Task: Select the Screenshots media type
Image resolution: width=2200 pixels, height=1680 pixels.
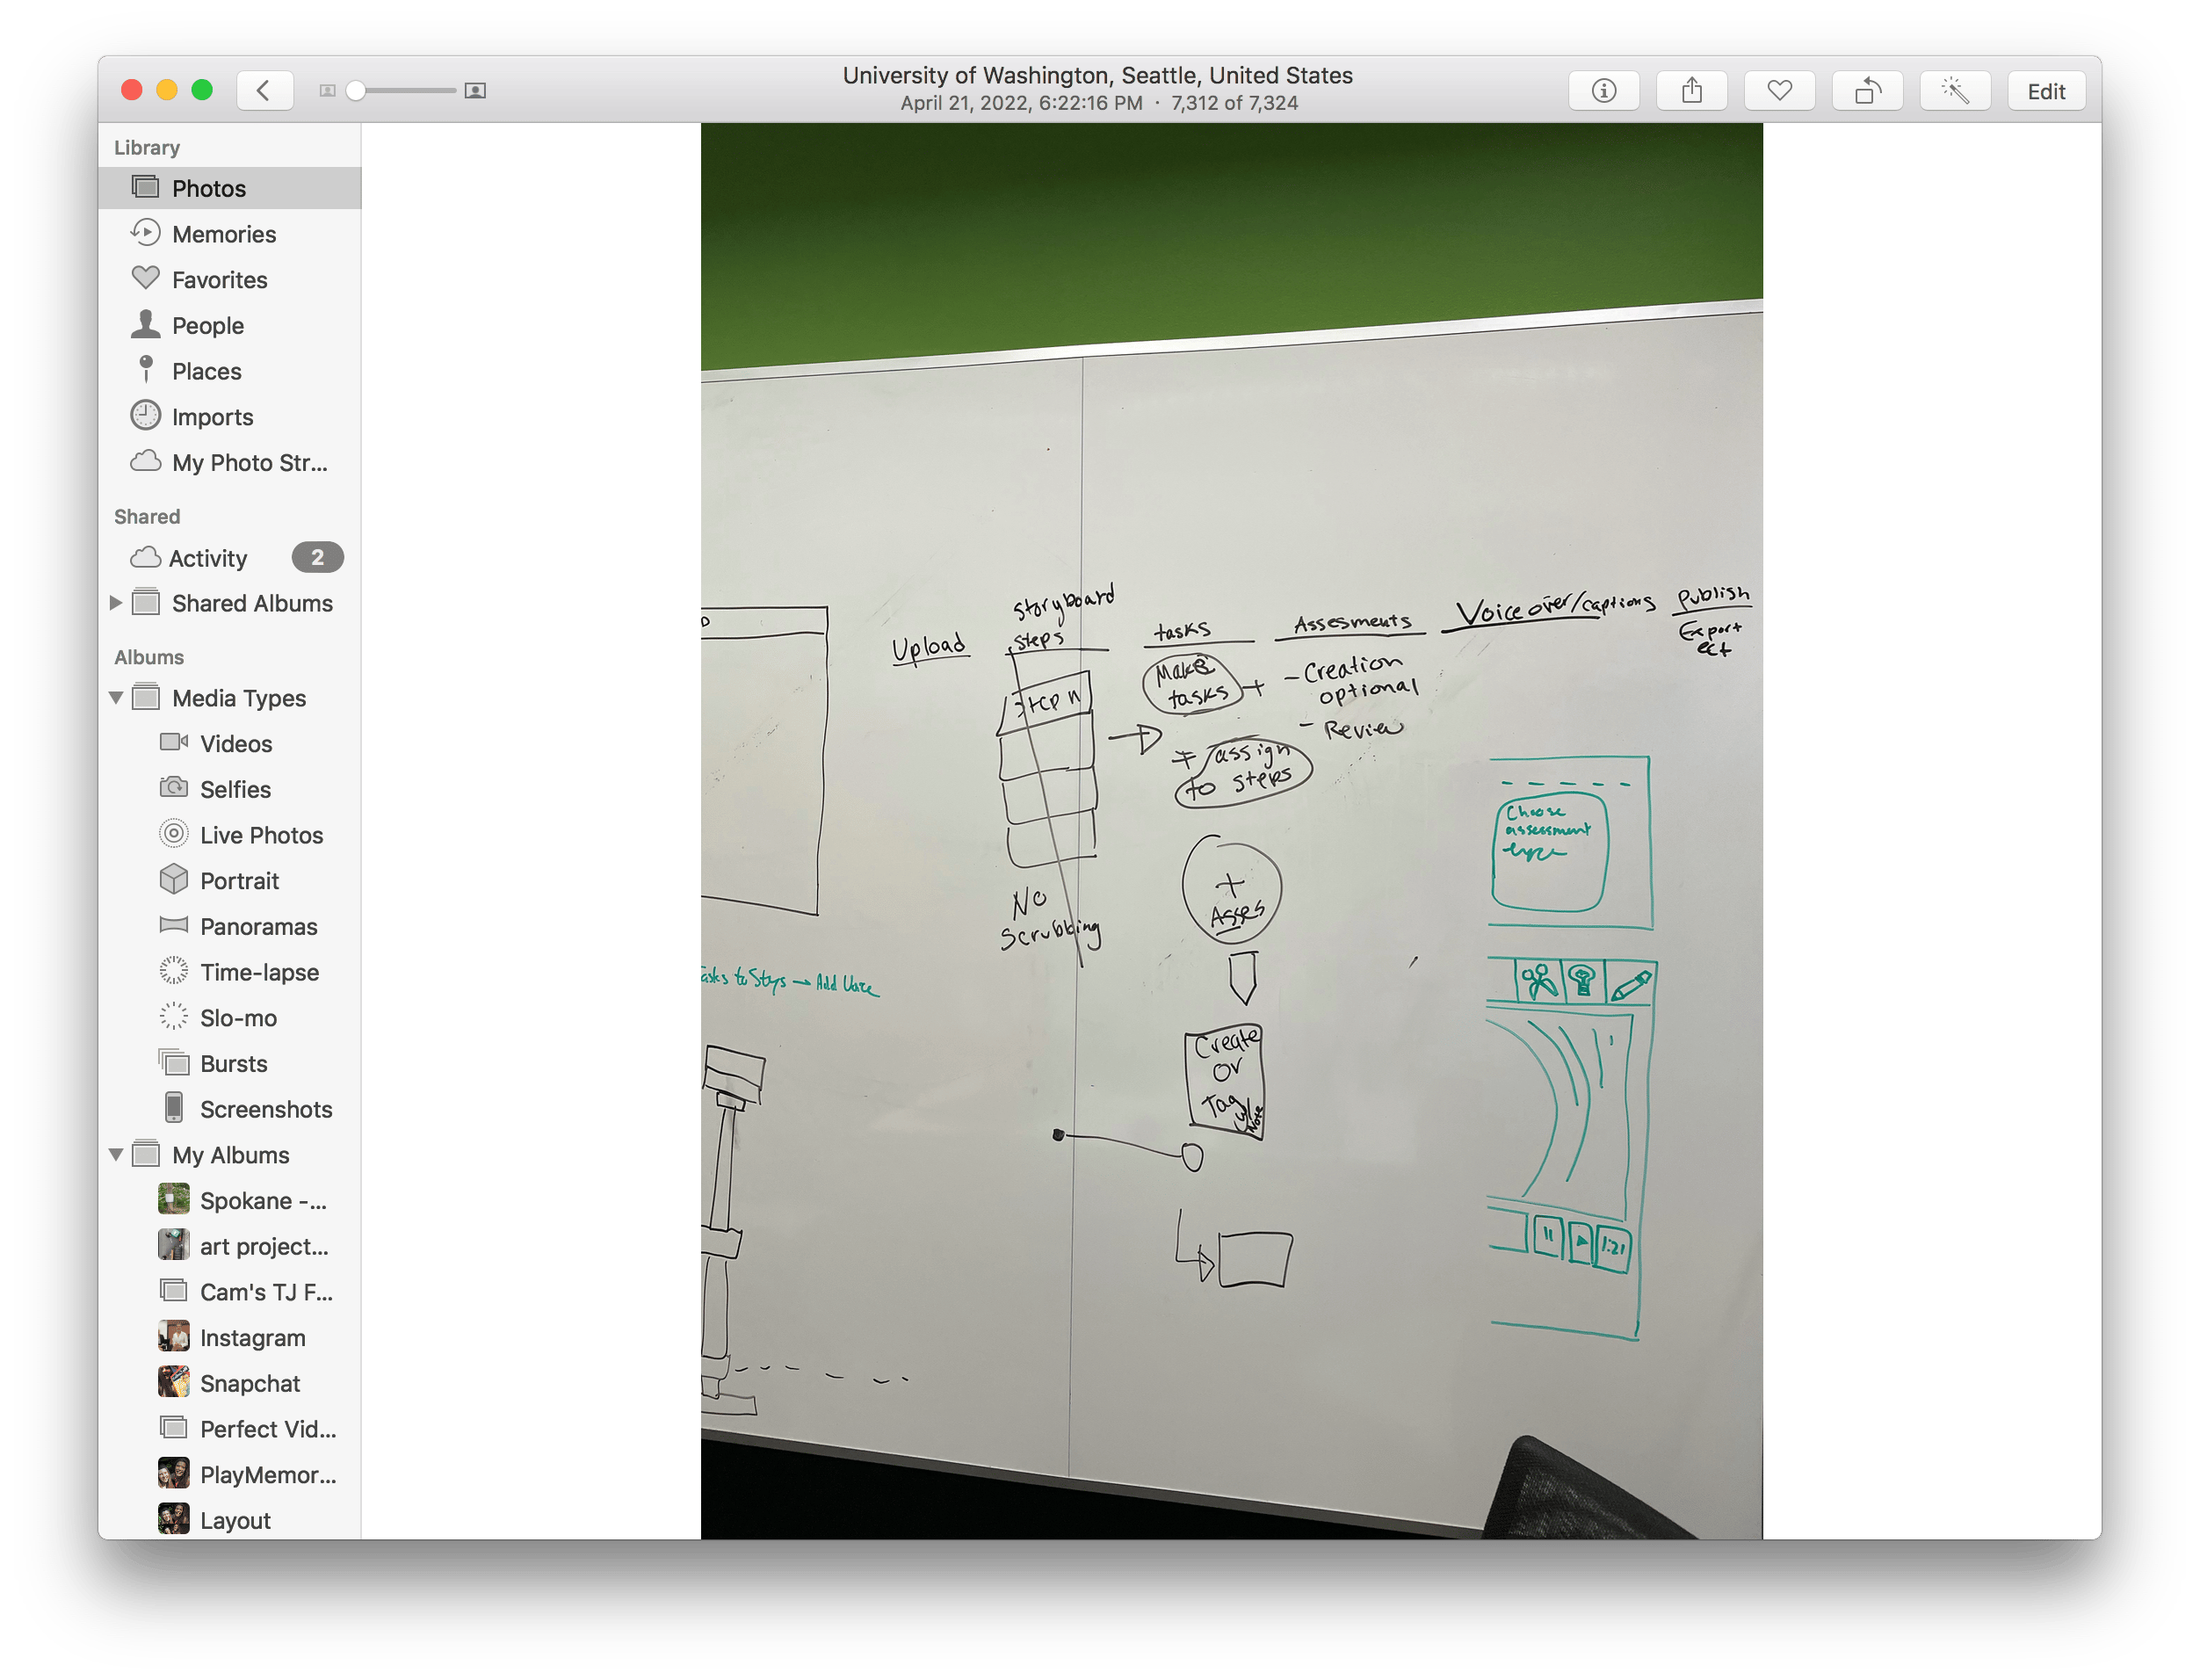Action: coord(265,1109)
